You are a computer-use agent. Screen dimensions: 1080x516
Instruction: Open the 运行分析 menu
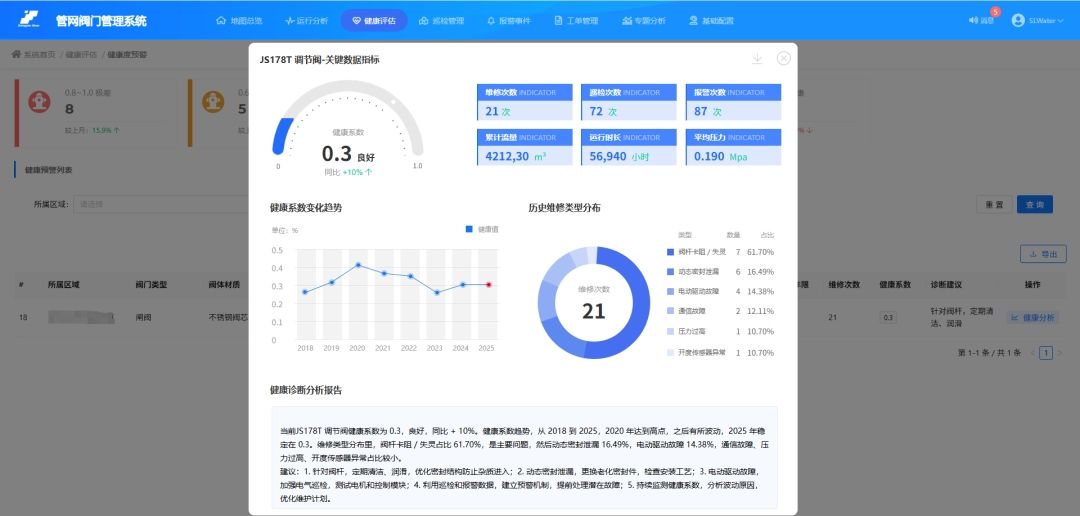(307, 21)
